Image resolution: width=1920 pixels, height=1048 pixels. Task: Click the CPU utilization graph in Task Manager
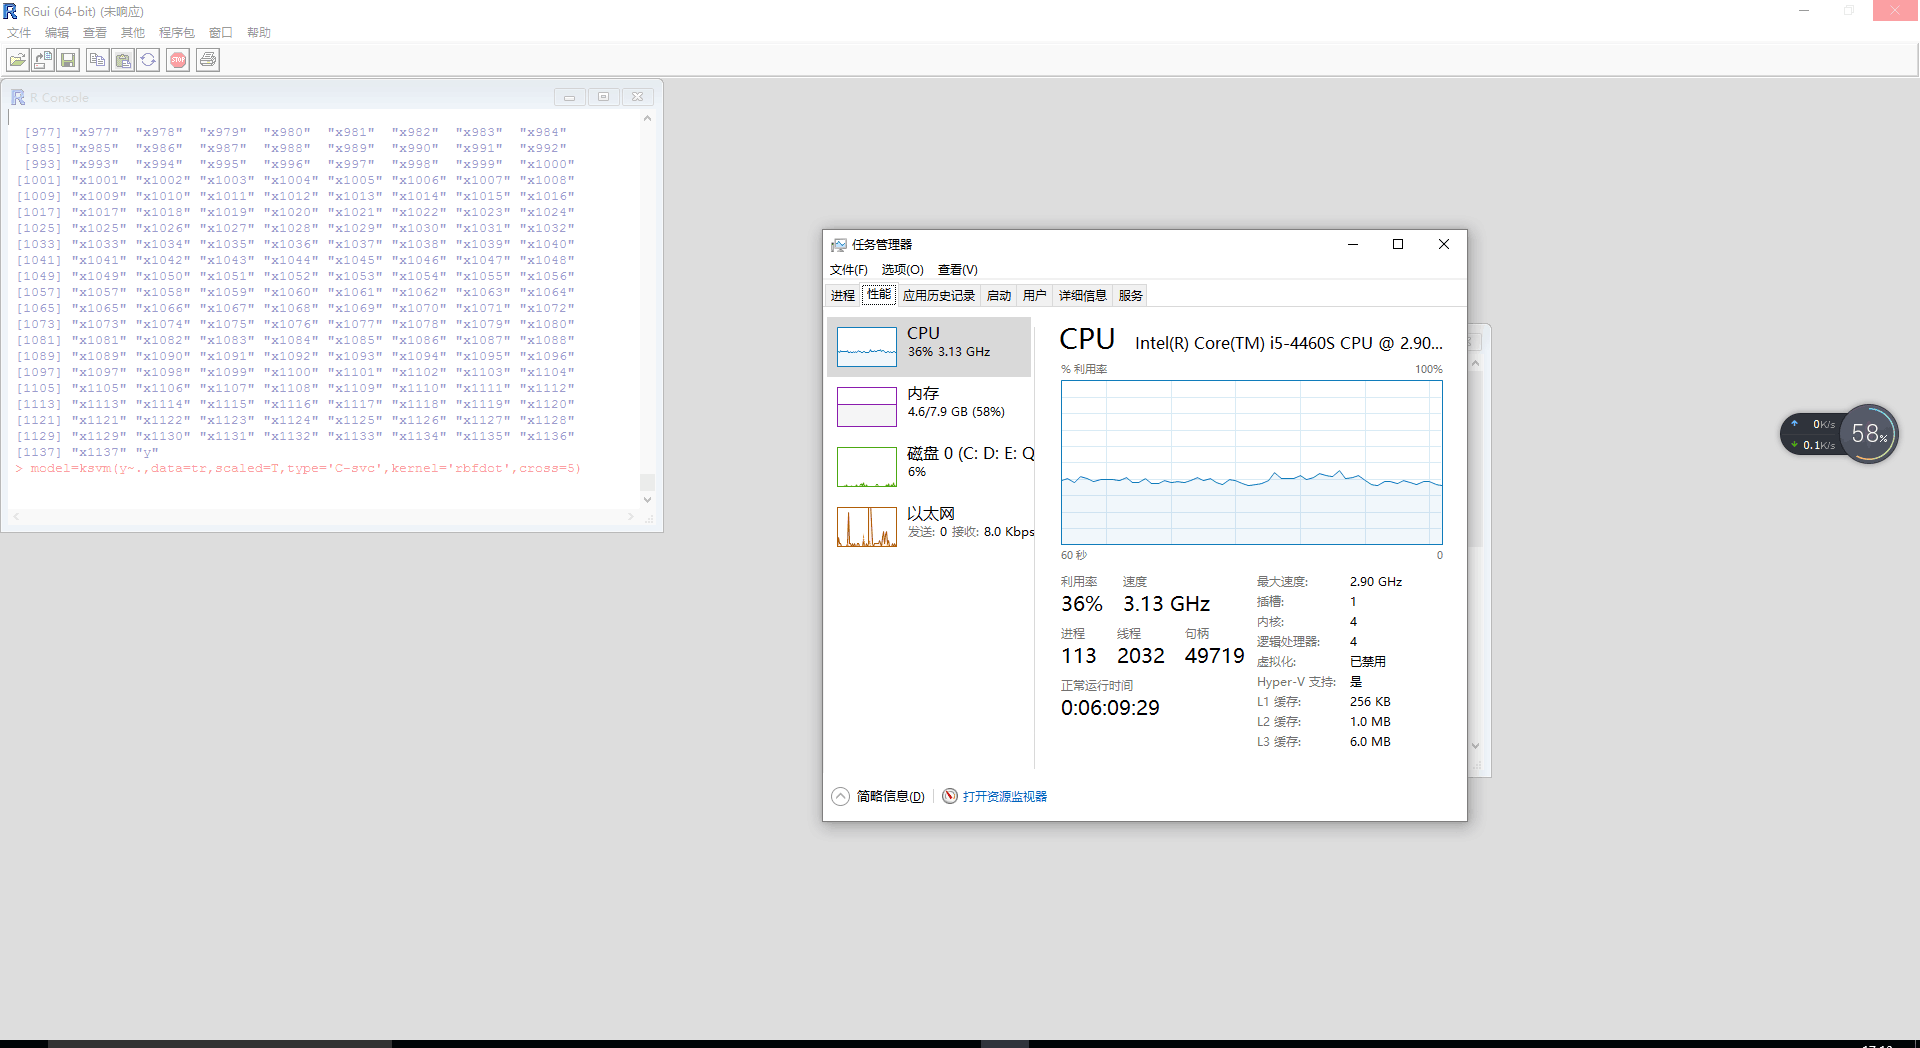pos(1252,462)
